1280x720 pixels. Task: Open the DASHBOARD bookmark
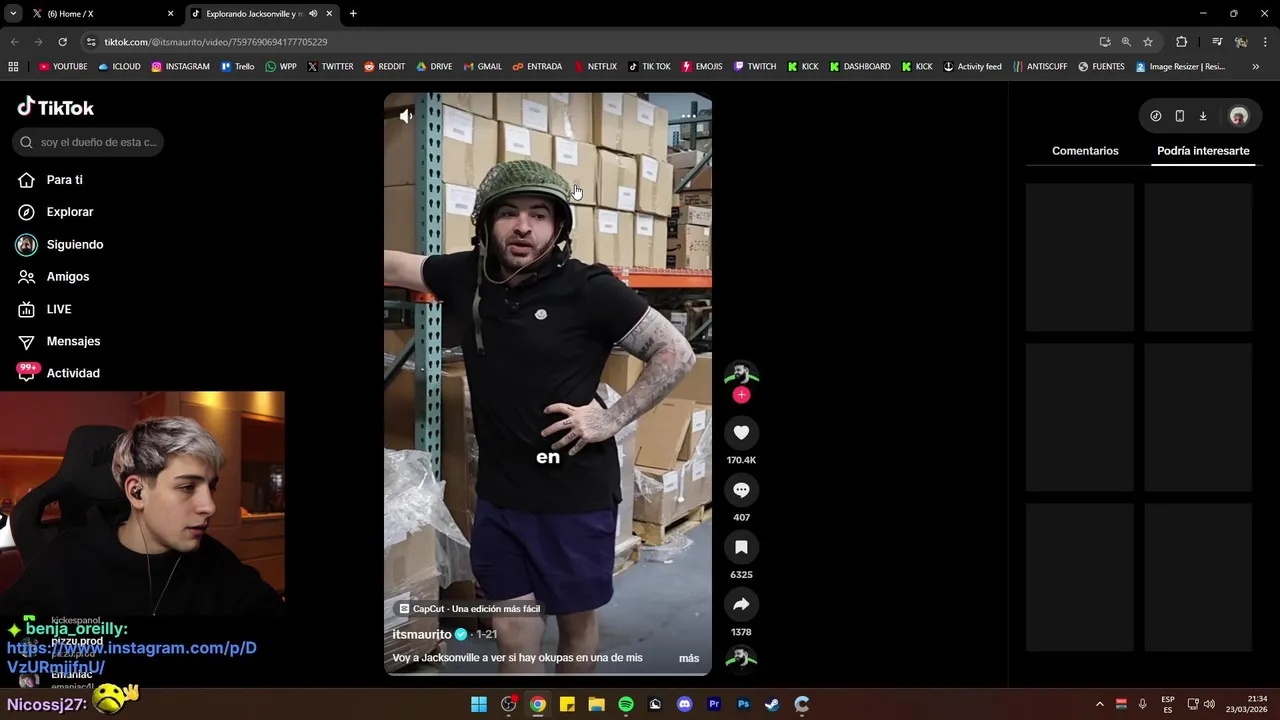pos(860,67)
